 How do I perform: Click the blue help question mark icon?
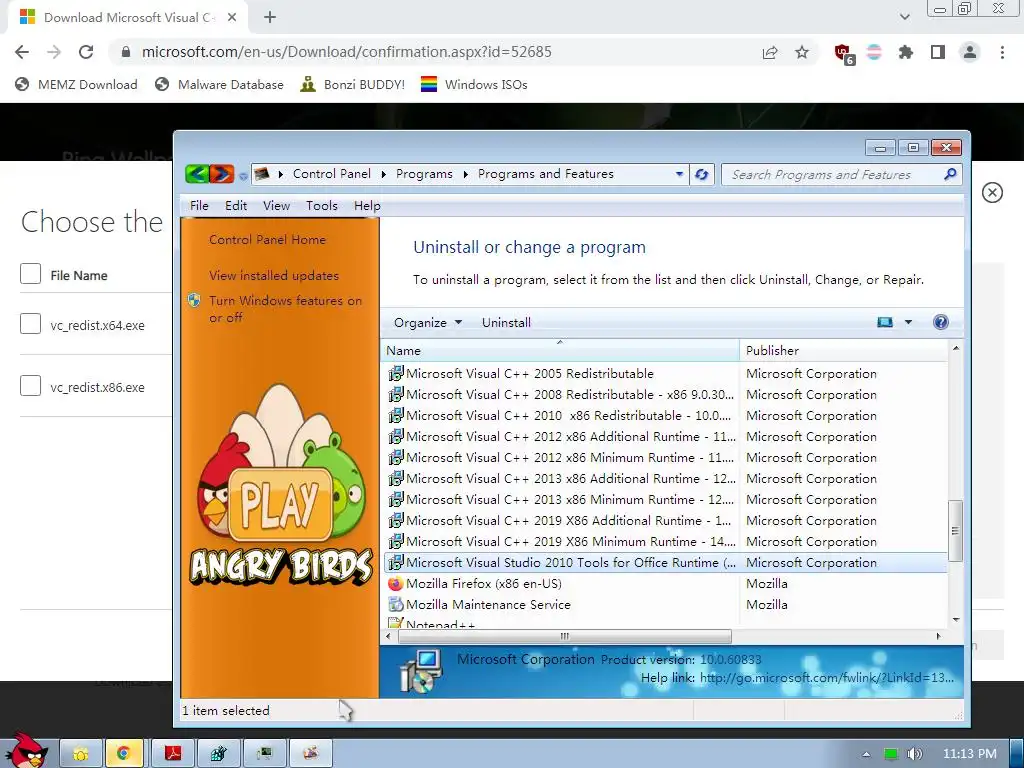point(940,322)
